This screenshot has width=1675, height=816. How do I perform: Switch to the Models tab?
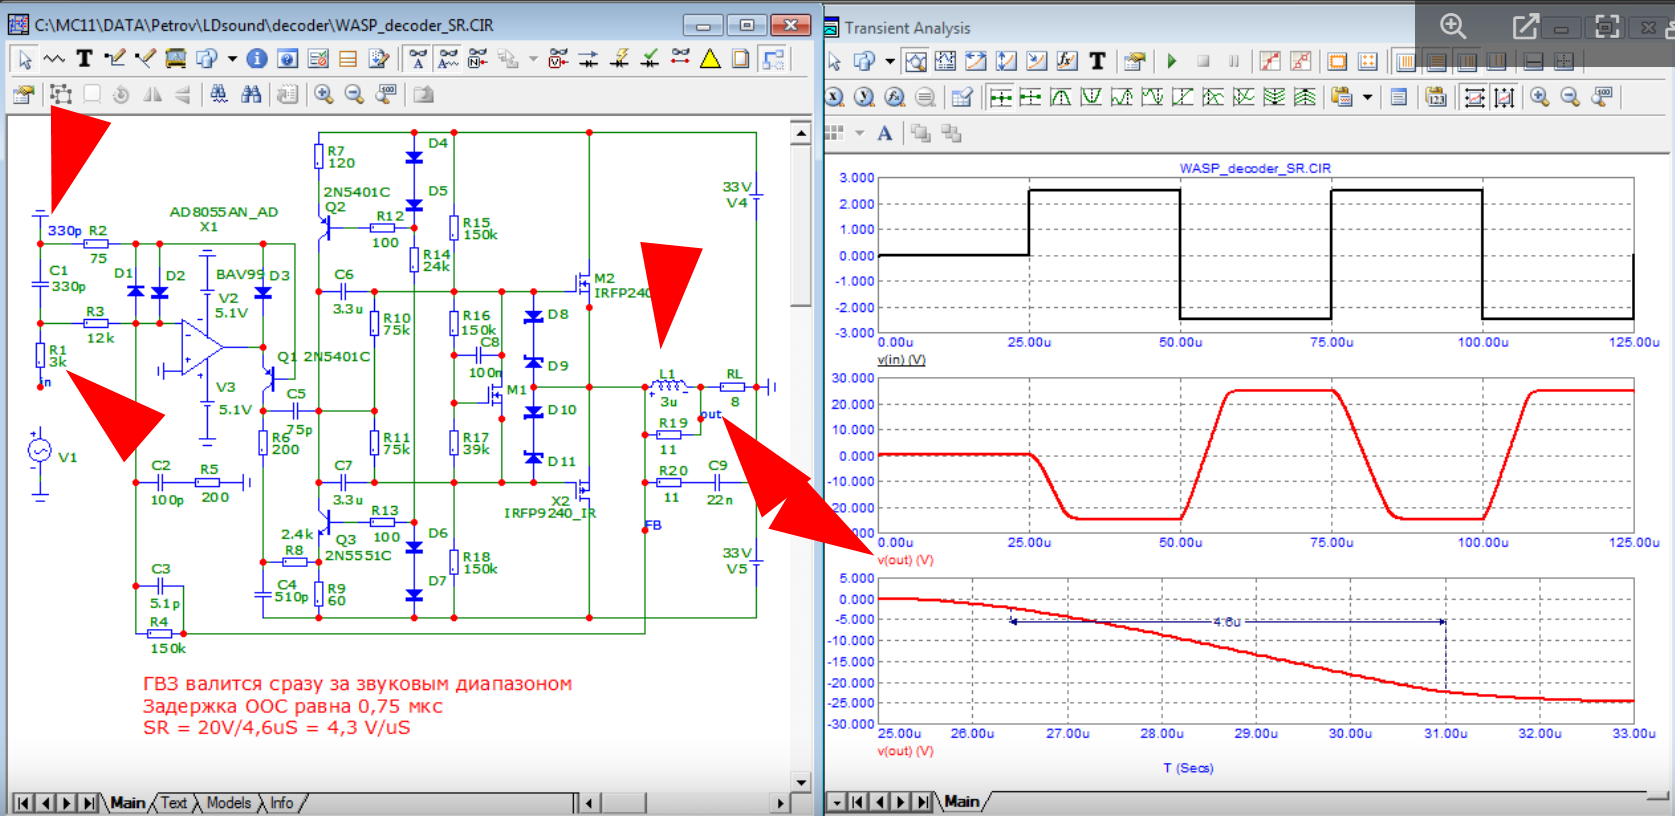228,803
